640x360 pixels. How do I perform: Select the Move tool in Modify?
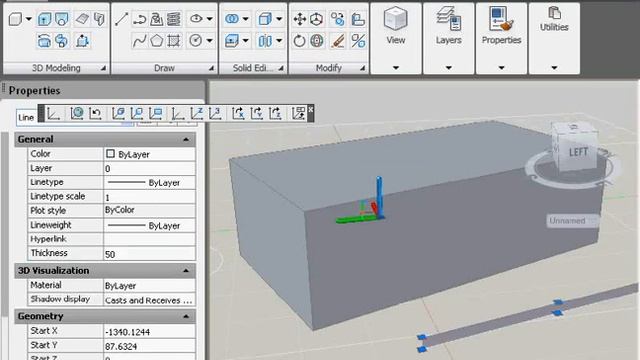pos(300,19)
